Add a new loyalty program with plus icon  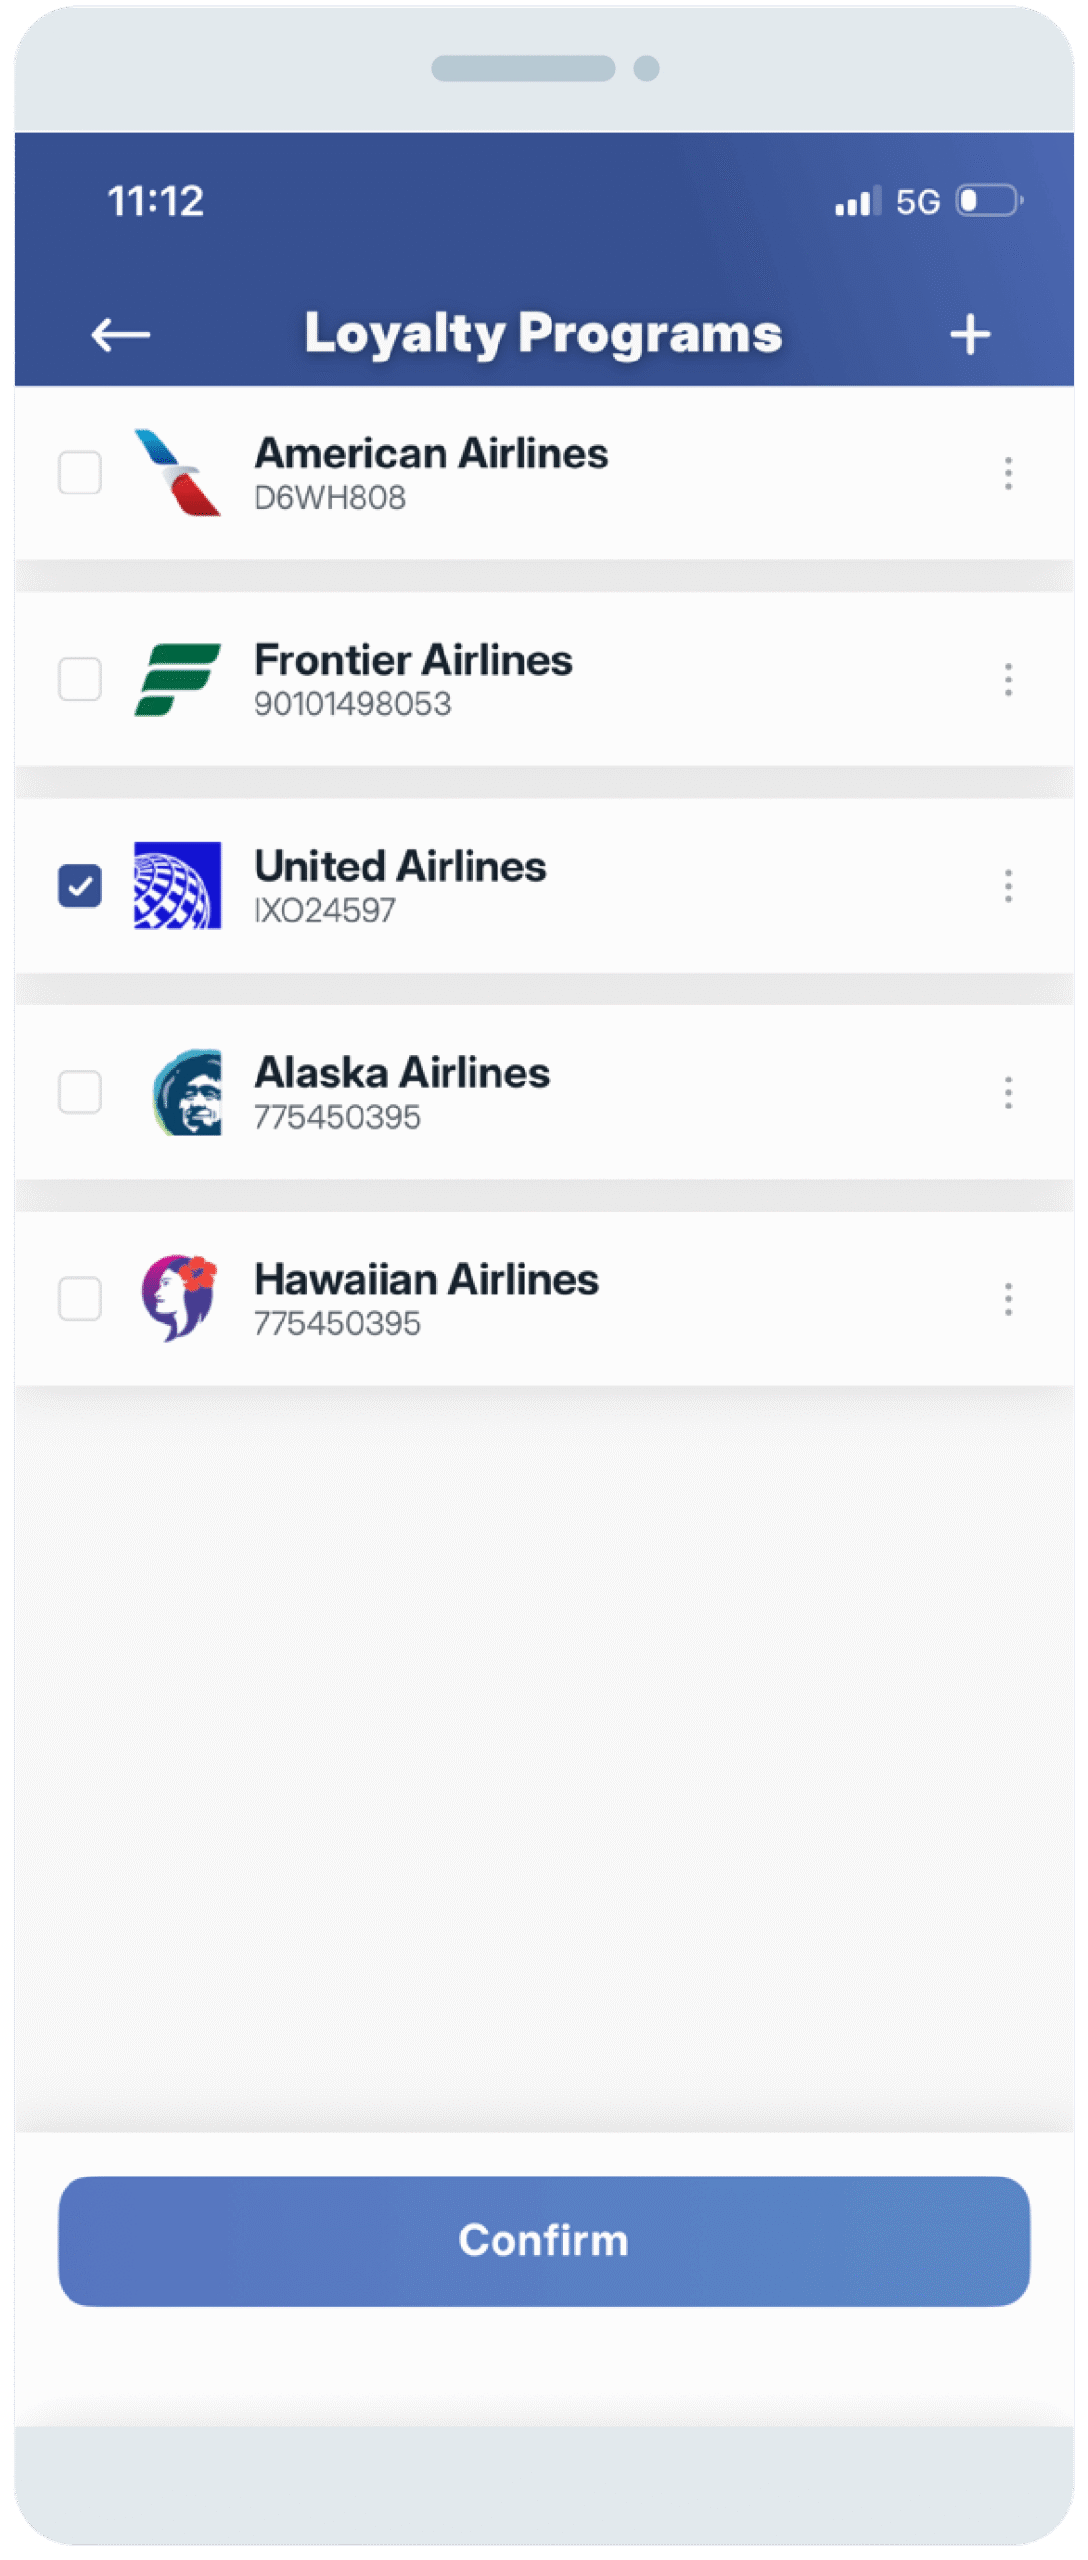pyautogui.click(x=969, y=334)
